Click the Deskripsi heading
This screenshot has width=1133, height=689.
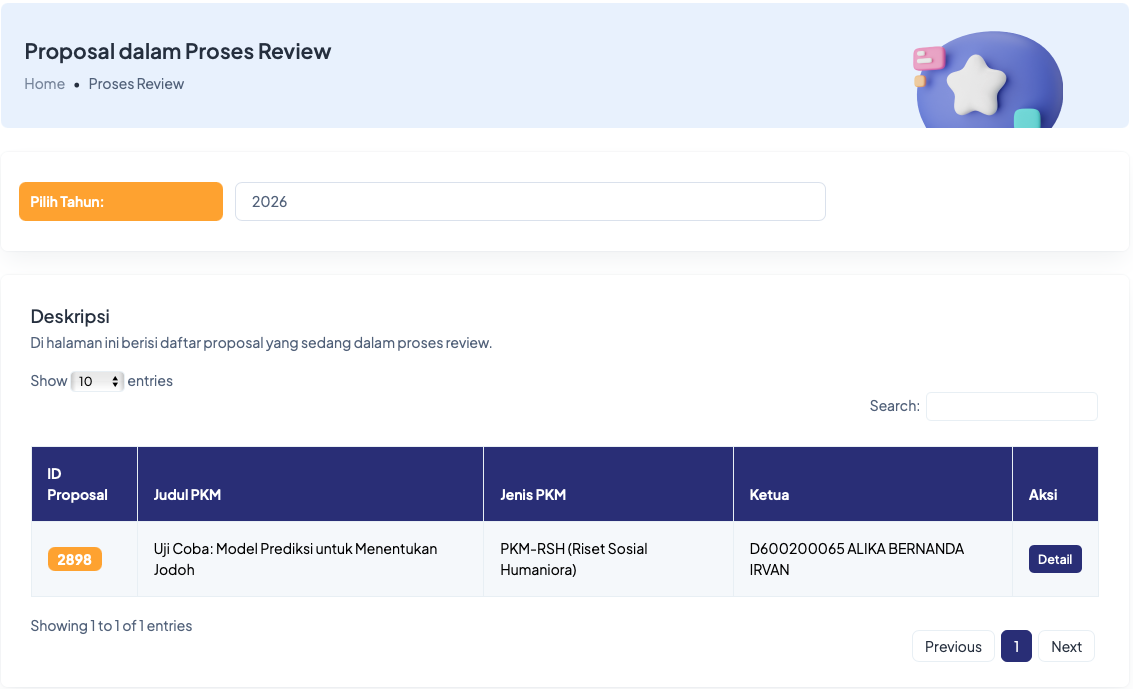pos(70,316)
